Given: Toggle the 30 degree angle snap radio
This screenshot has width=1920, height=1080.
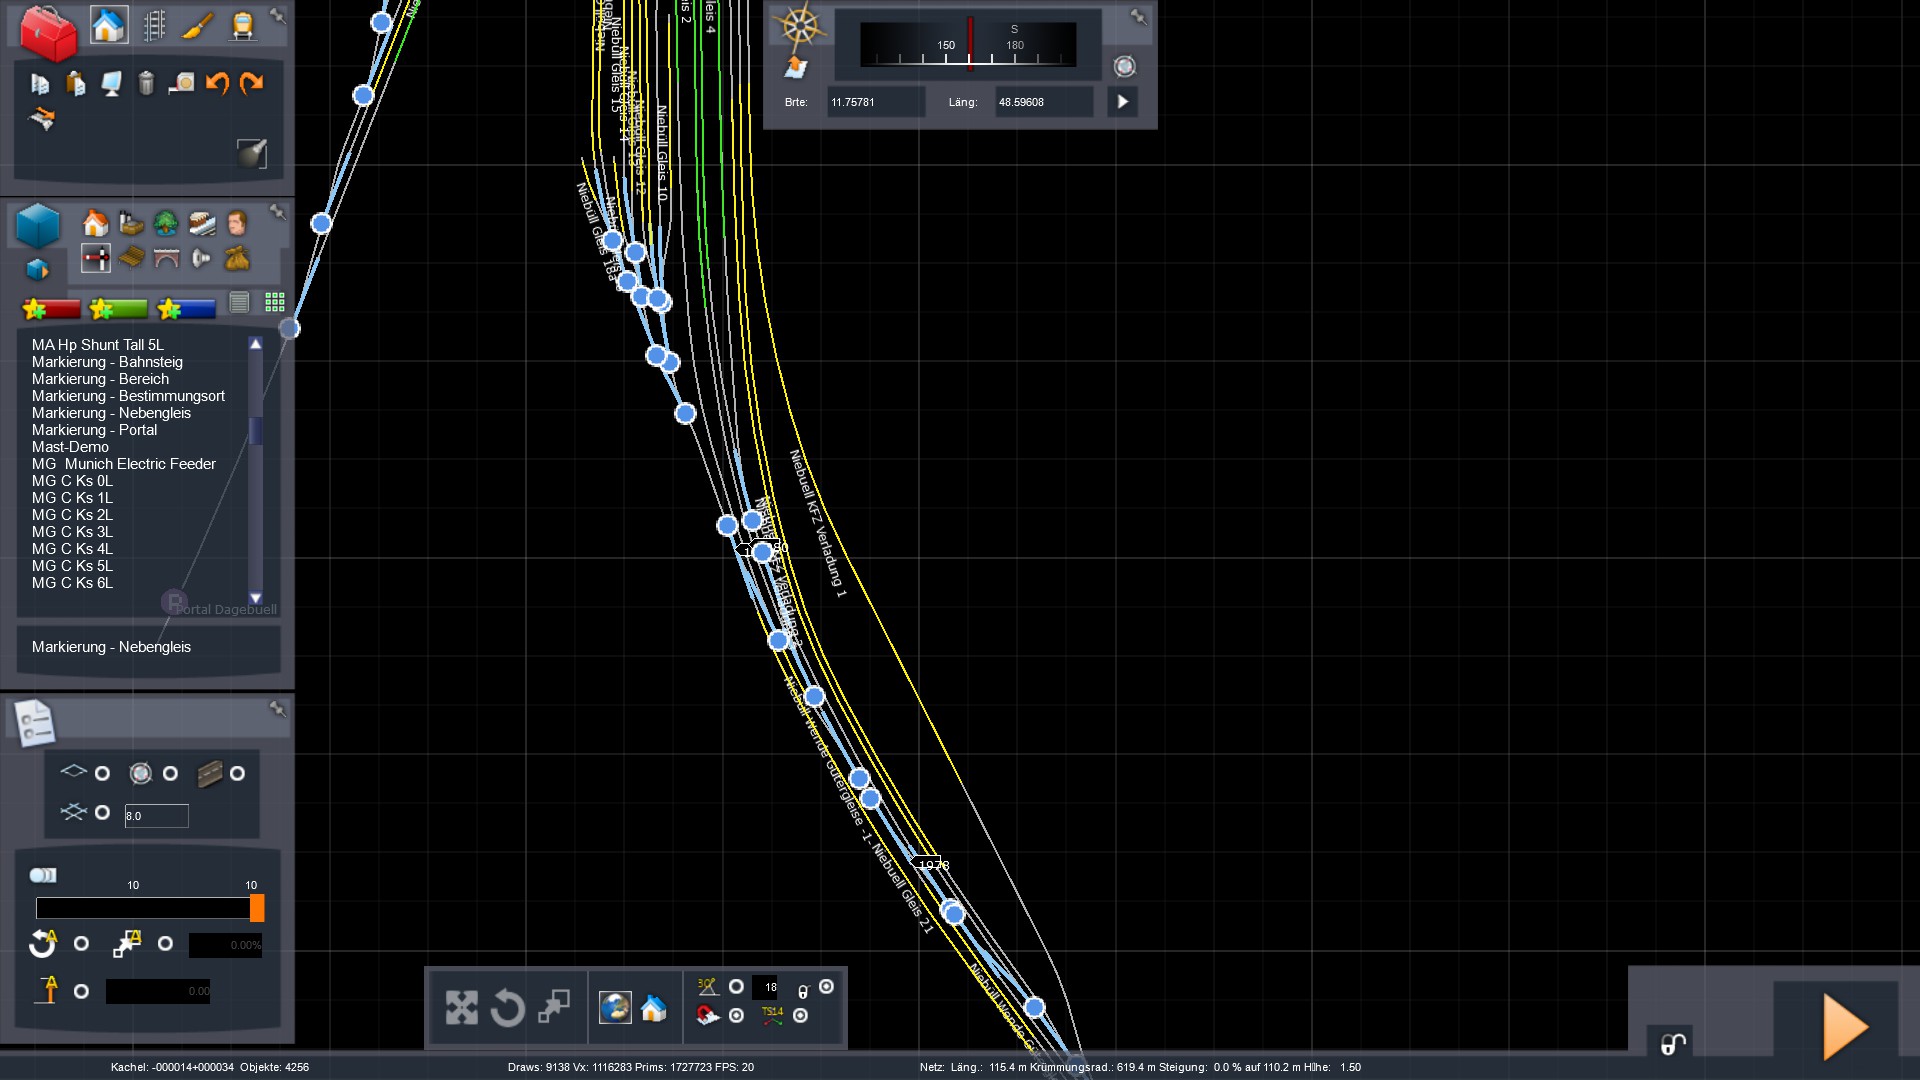Looking at the screenshot, I should click(736, 987).
